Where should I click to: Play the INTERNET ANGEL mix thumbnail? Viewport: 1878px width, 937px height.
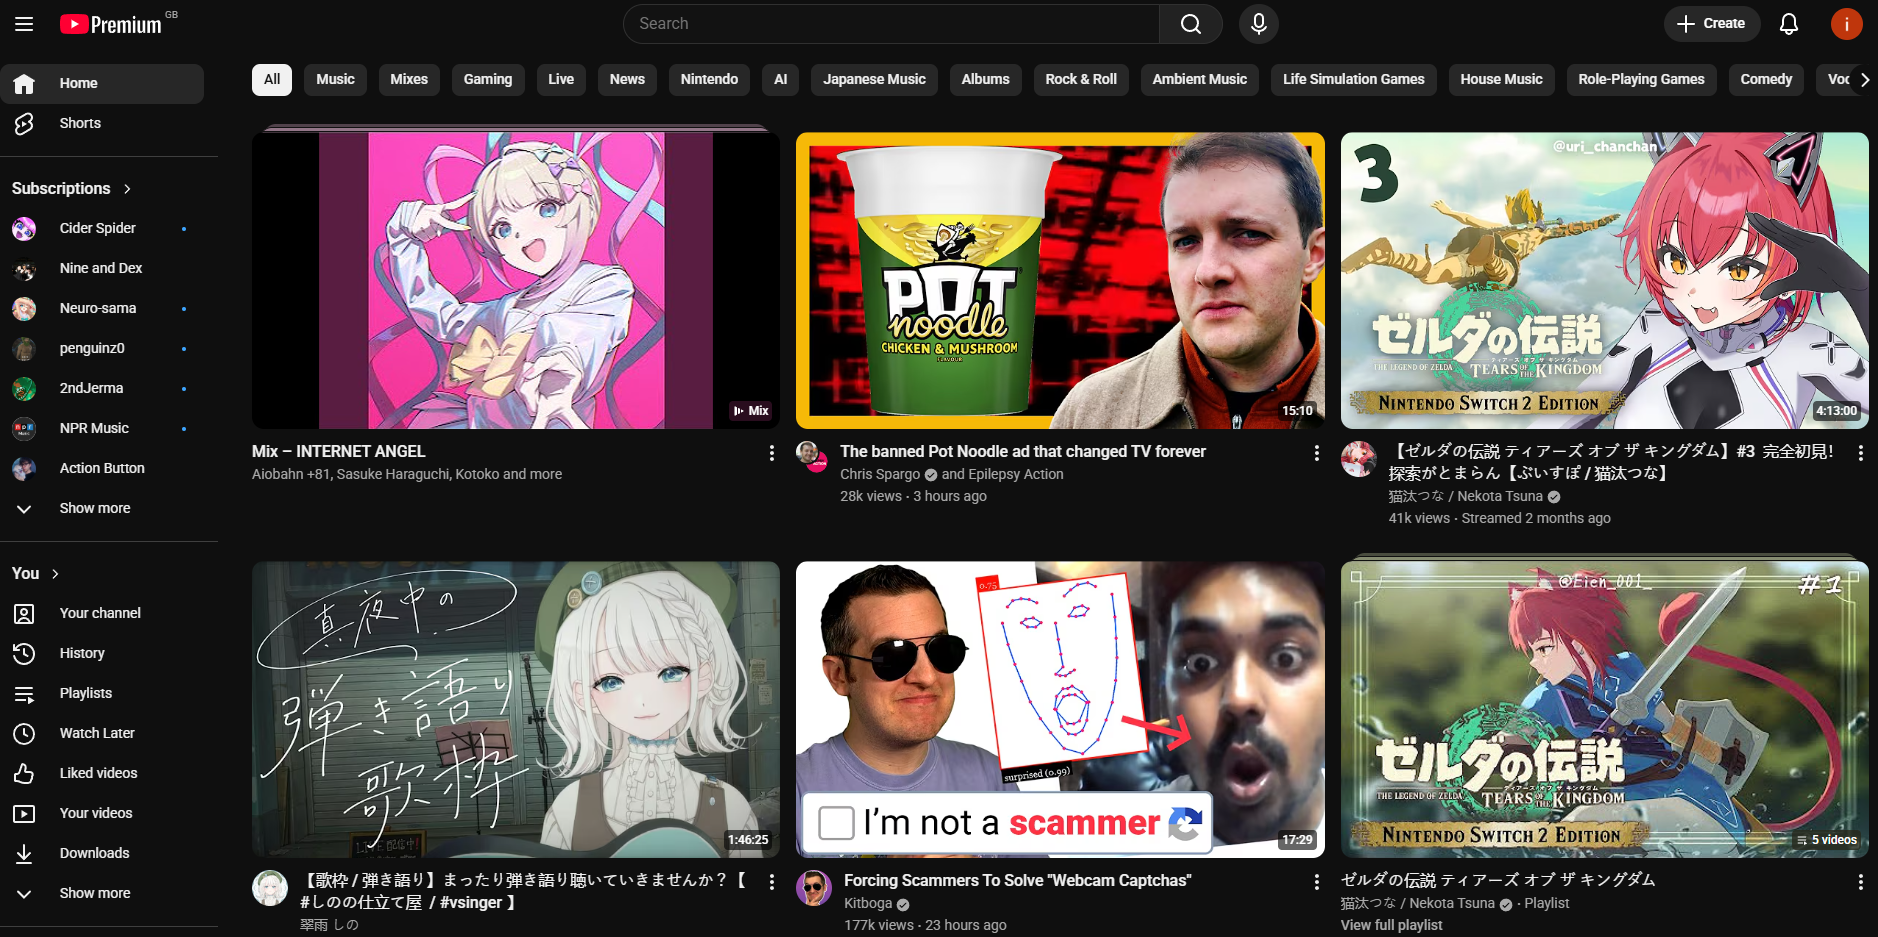516,281
